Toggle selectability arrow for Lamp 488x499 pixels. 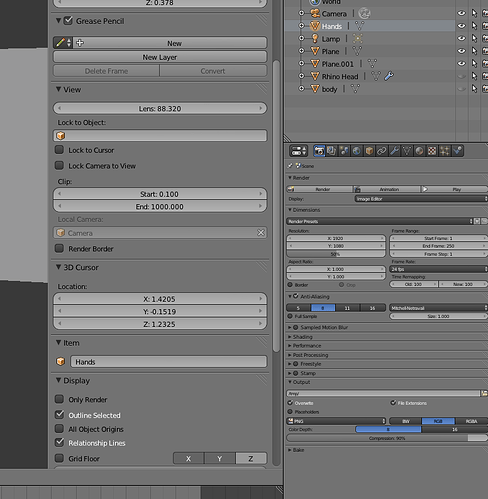pos(474,39)
